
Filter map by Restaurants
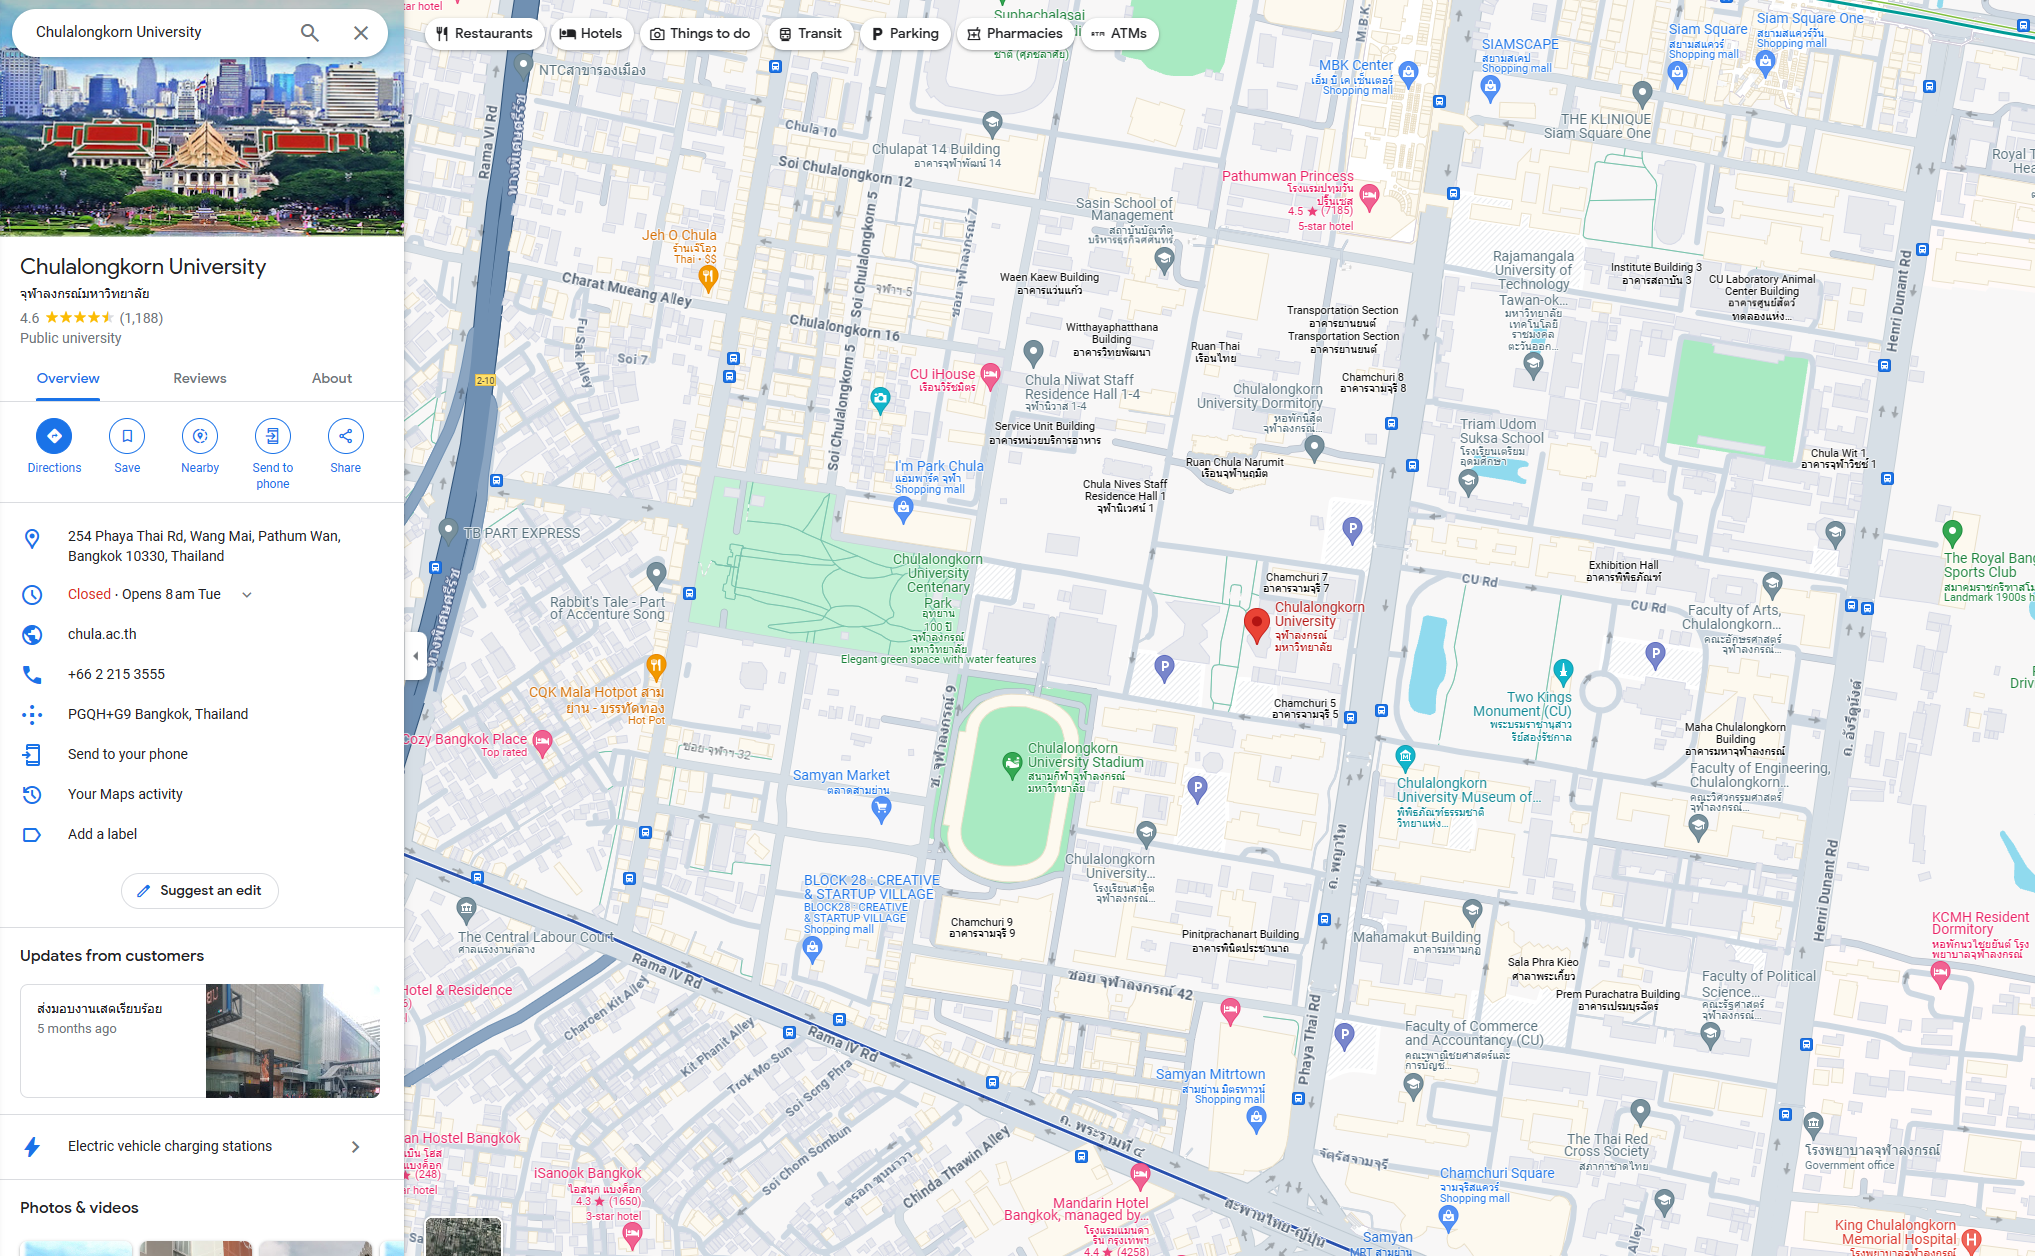pyautogui.click(x=484, y=34)
